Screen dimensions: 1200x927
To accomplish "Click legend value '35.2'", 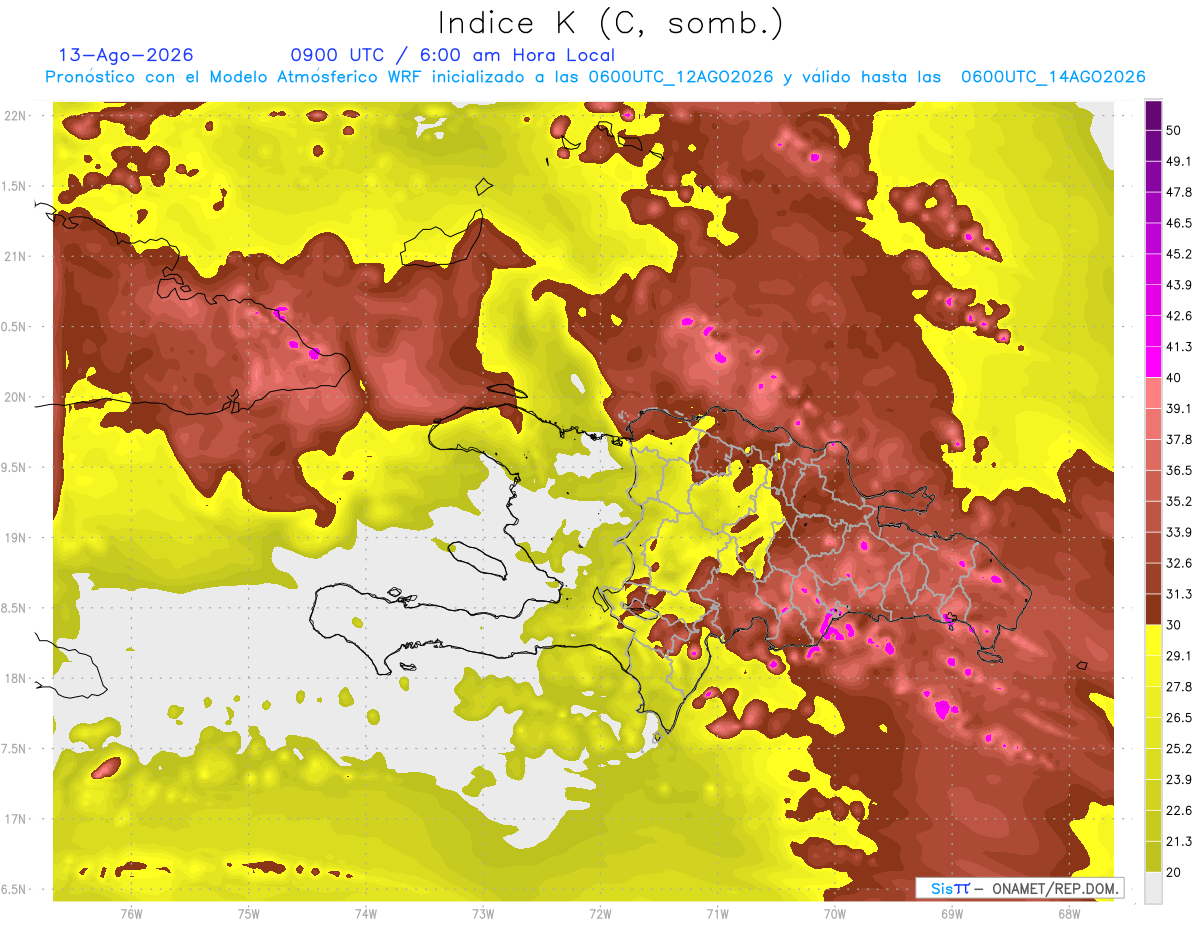I will pos(1178,501).
